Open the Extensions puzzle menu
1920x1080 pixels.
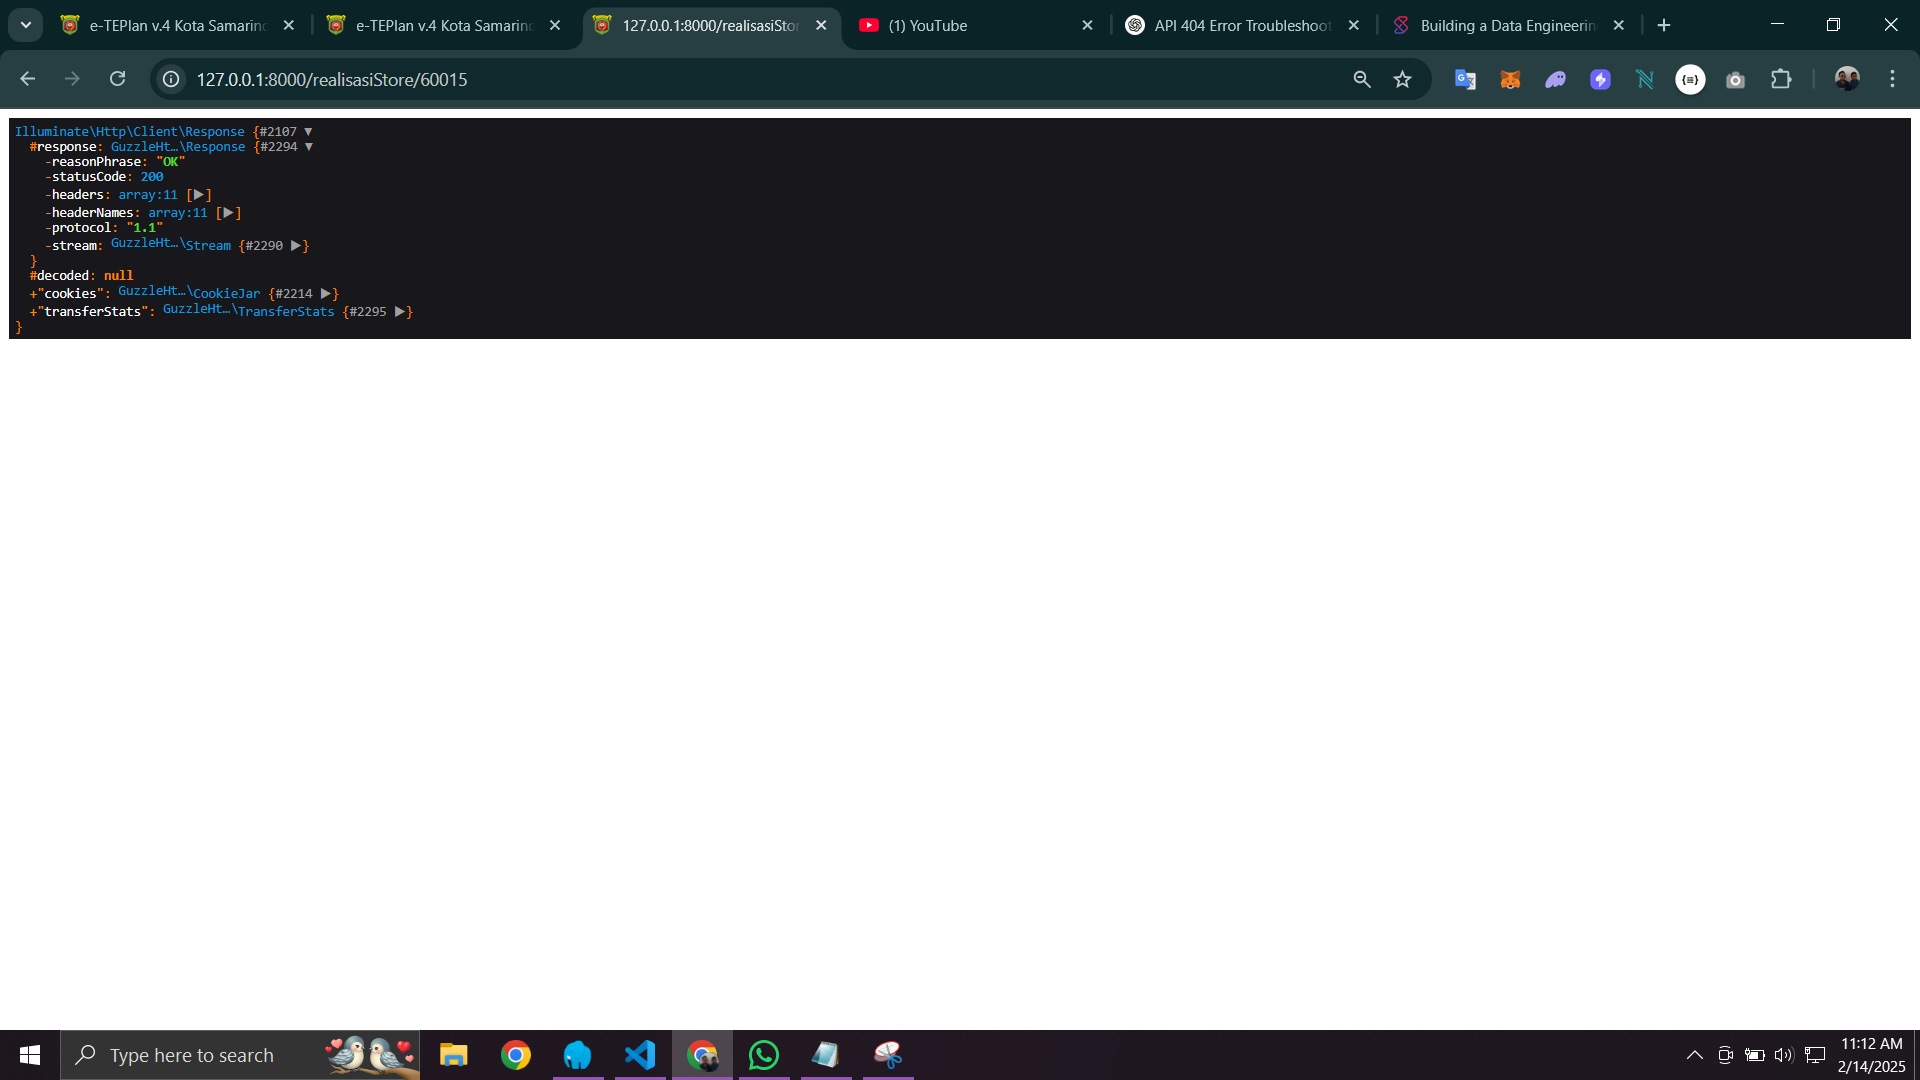(x=1781, y=79)
